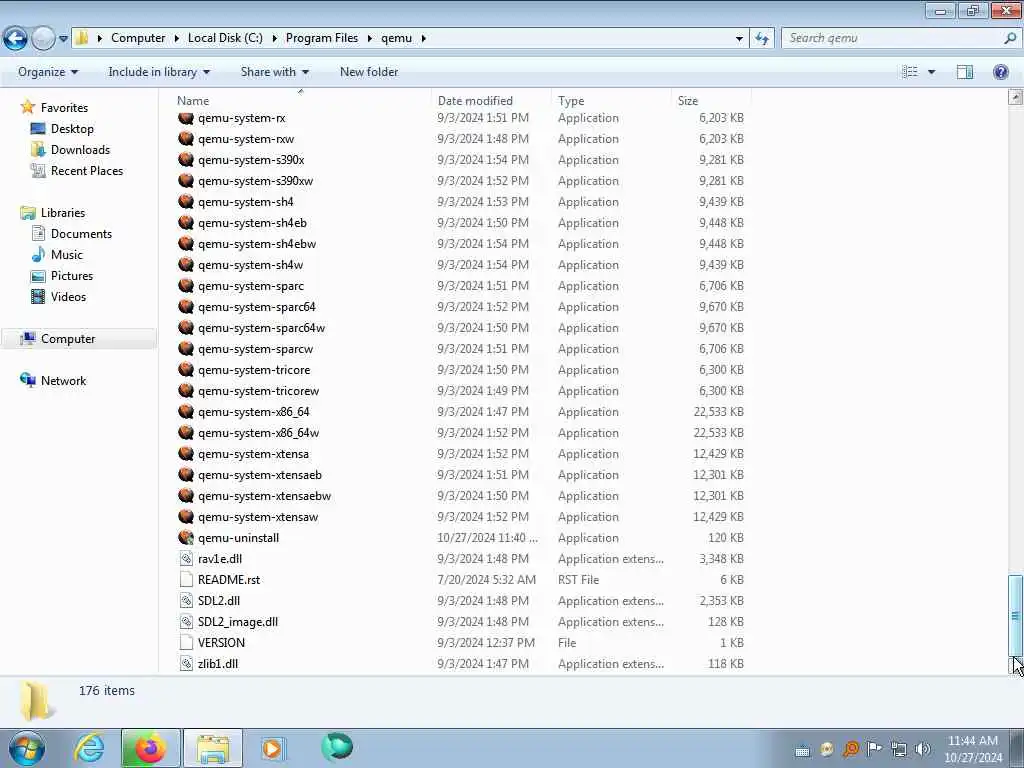Click the vertical scrollbar thumb
This screenshot has width=1024, height=768.
1015,616
